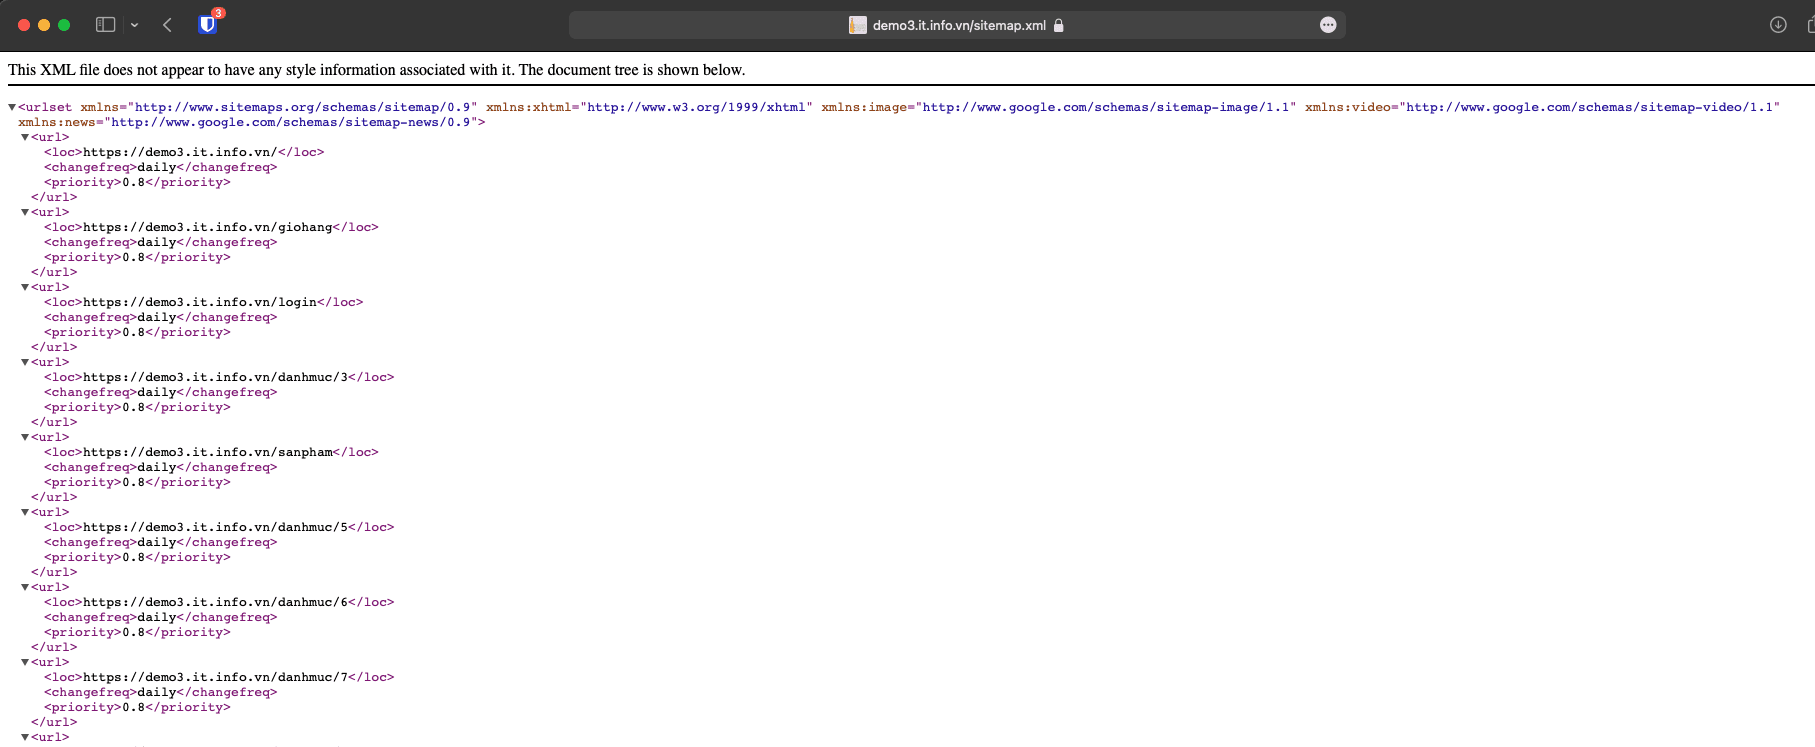
Task: Go back with the back arrow
Action: (168, 25)
